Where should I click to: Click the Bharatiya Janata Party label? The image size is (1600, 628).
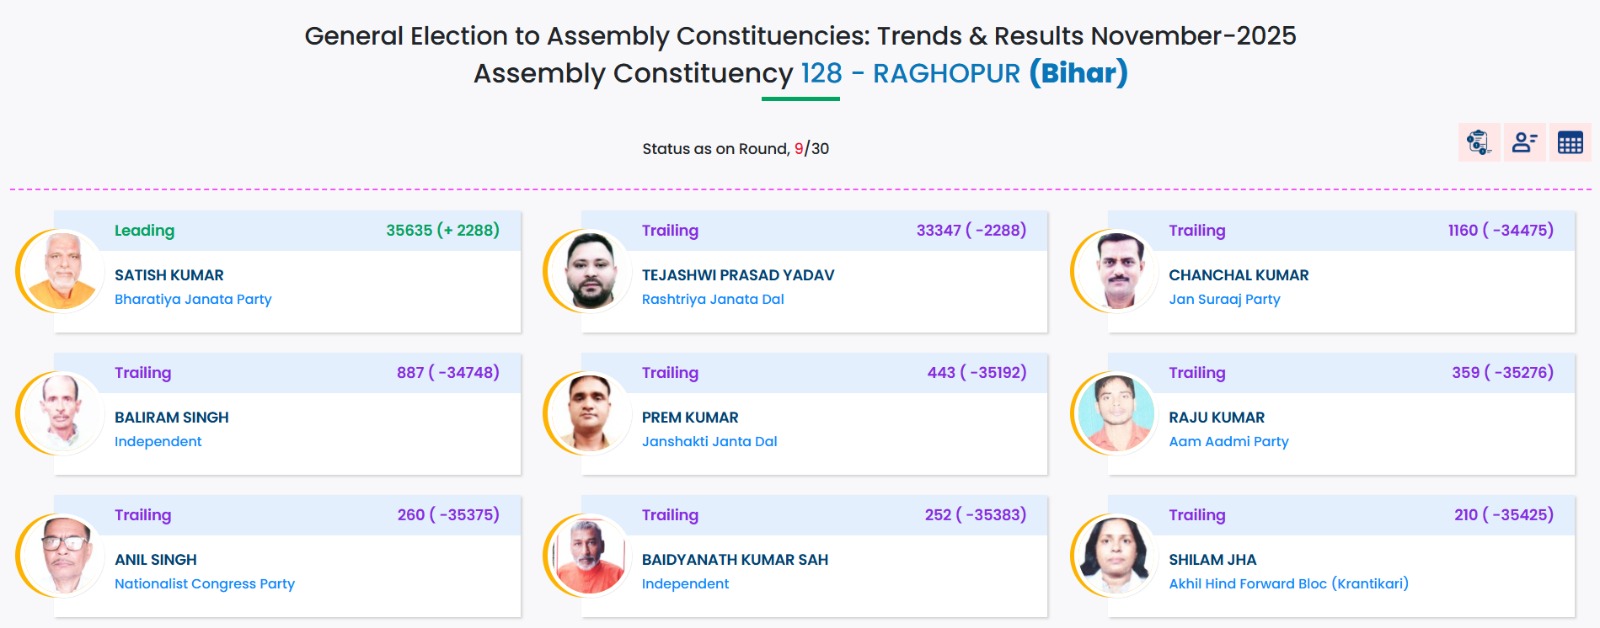point(193,299)
